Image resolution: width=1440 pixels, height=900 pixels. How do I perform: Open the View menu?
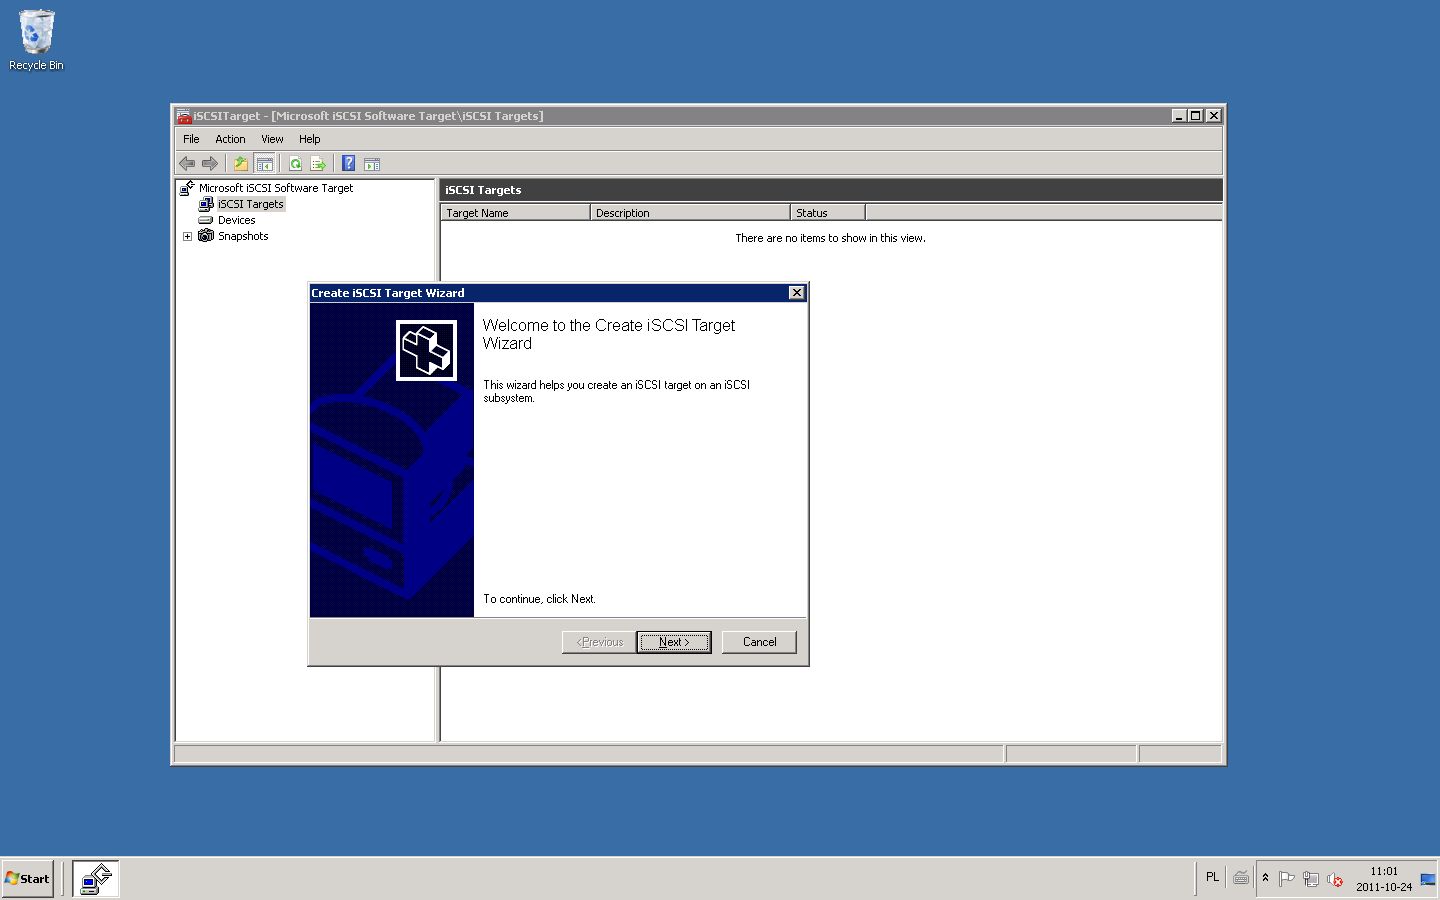[271, 138]
